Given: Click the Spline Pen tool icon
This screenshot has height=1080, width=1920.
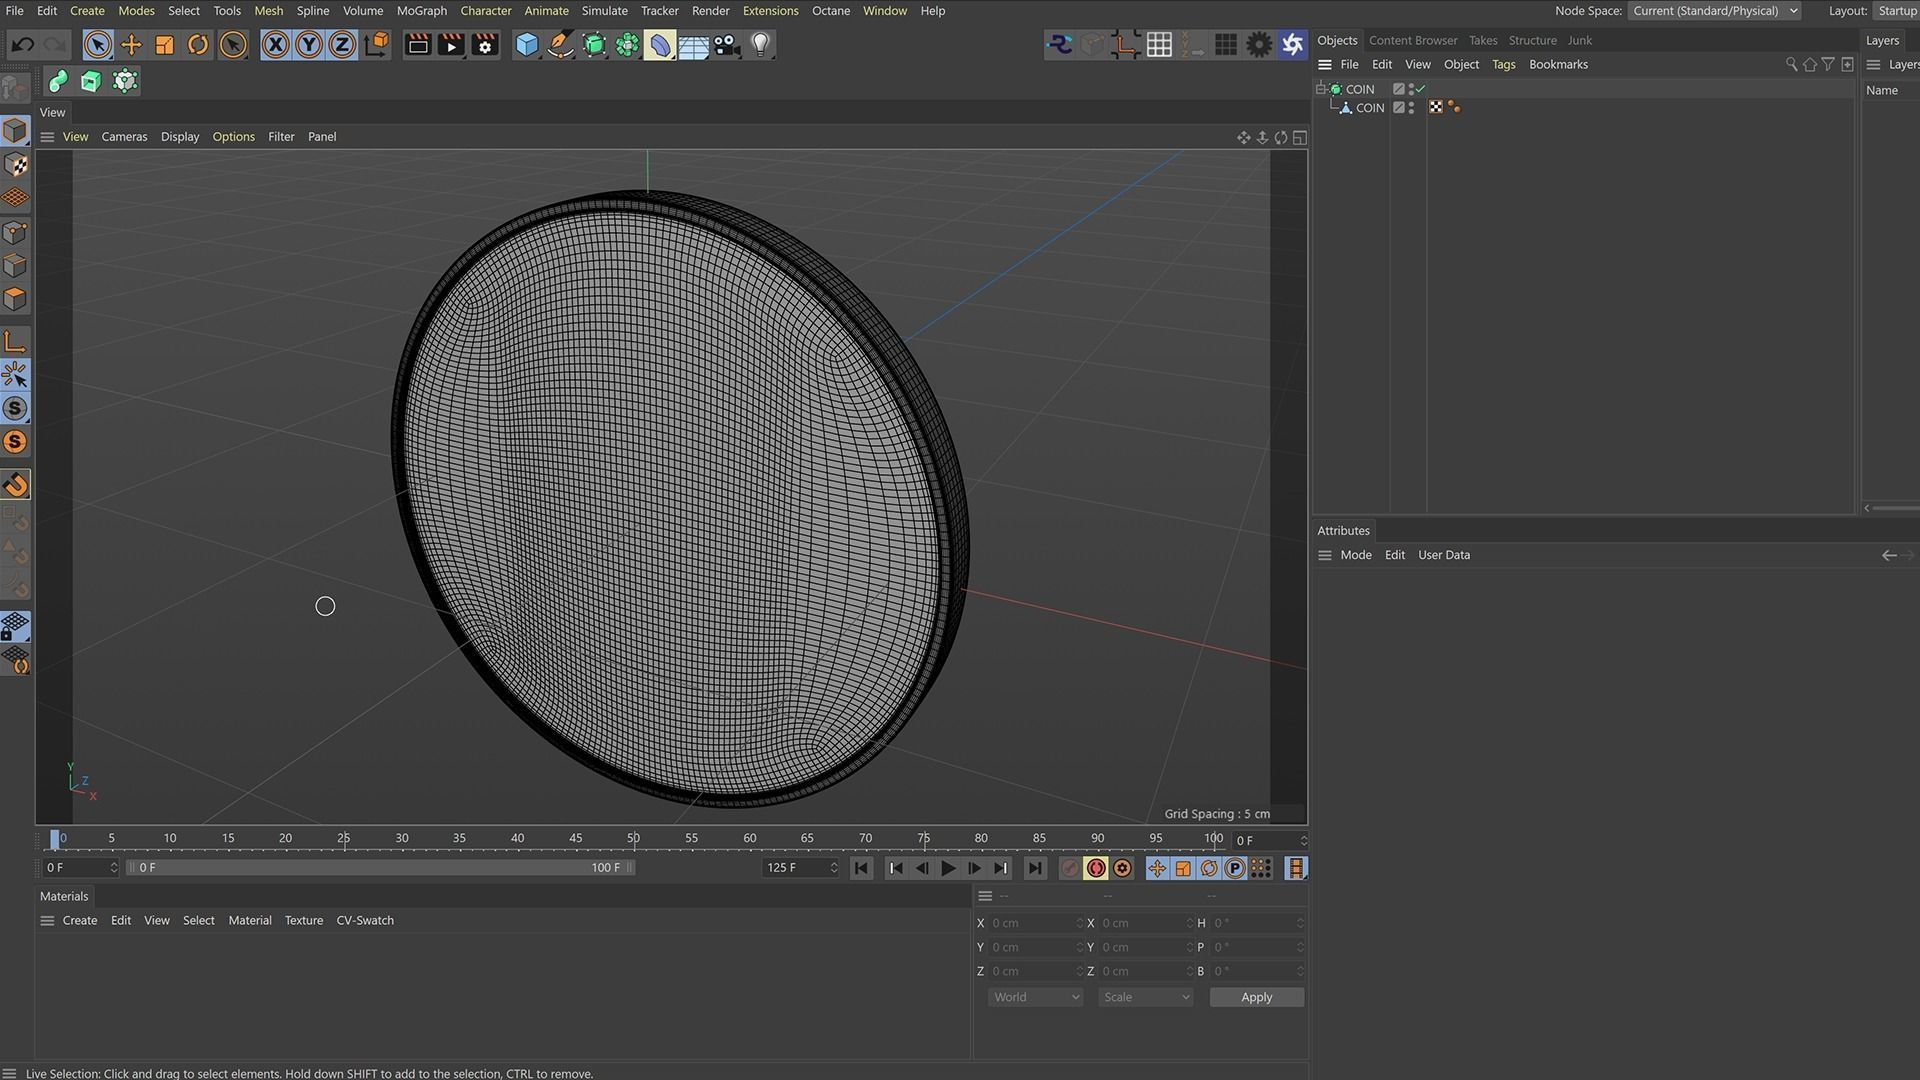Looking at the screenshot, I should (561, 45).
